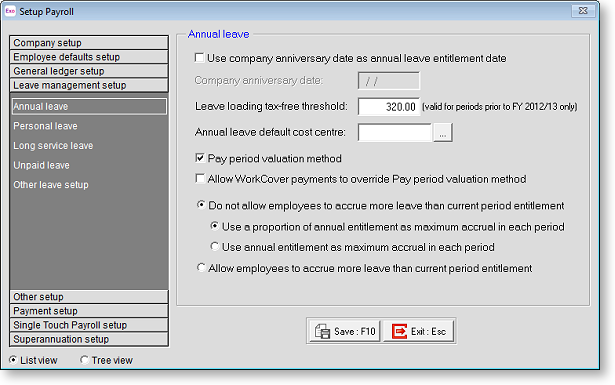
Task: Go to Other leave setup
Action: tap(51, 185)
